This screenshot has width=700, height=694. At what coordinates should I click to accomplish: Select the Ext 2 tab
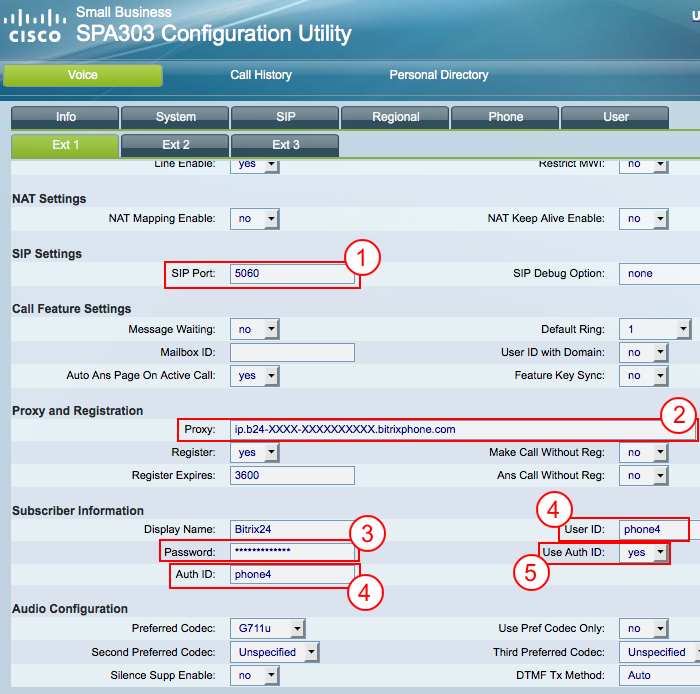point(175,145)
